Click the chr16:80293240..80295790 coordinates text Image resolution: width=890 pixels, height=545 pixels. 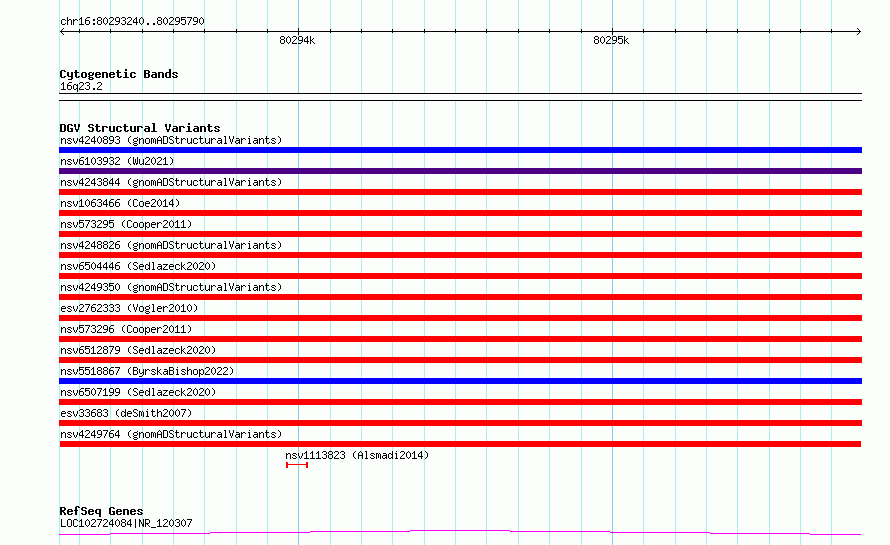point(132,21)
